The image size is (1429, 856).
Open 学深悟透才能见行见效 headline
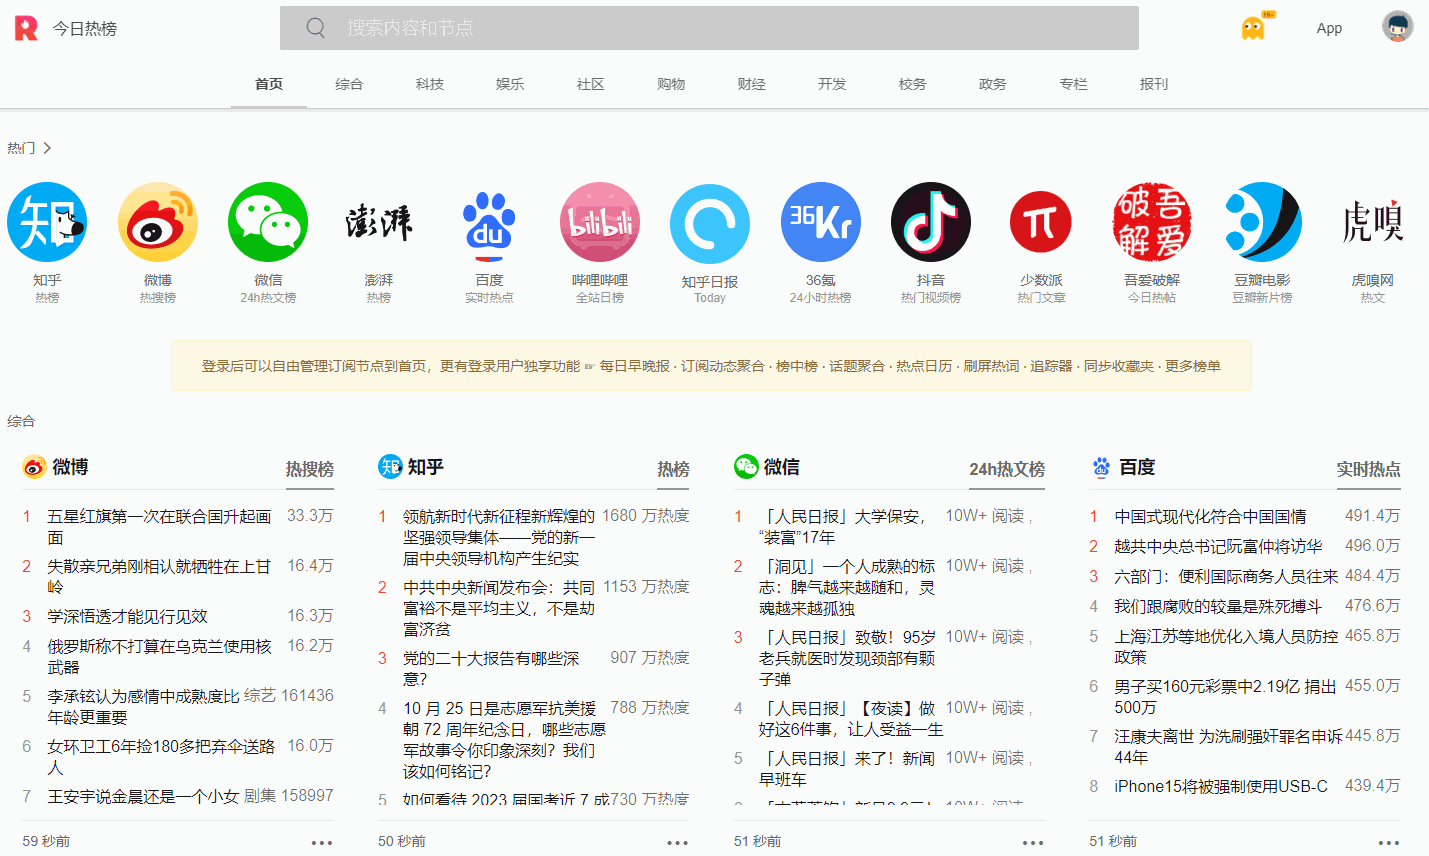pos(128,617)
